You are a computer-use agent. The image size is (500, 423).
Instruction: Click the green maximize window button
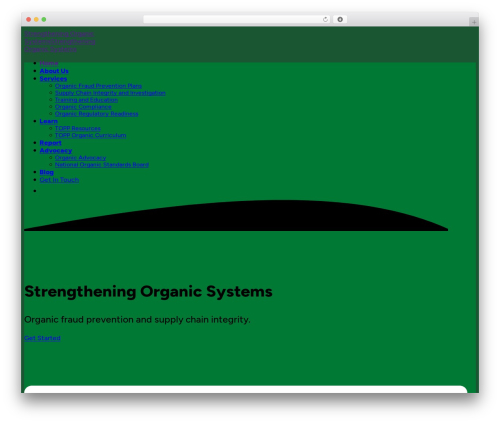pyautogui.click(x=44, y=19)
